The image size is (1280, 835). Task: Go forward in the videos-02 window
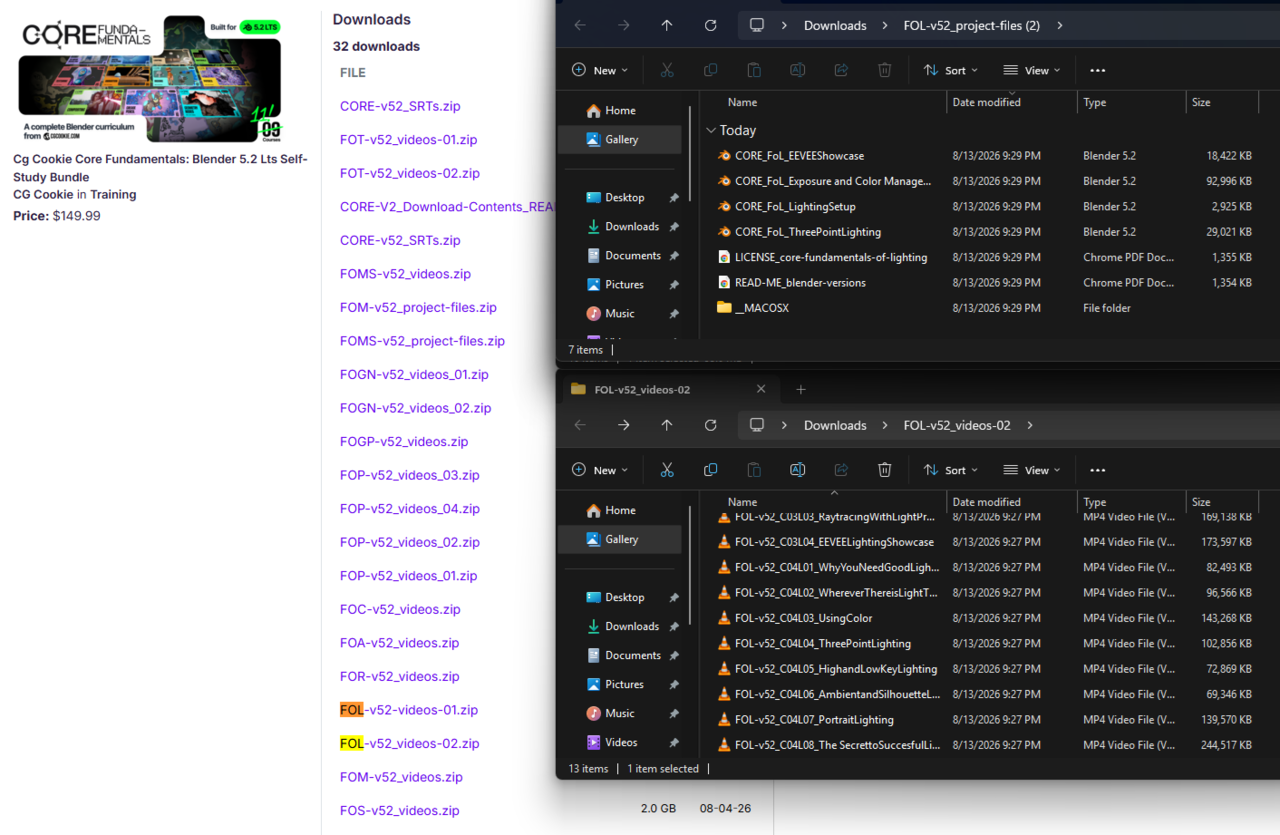pos(623,425)
